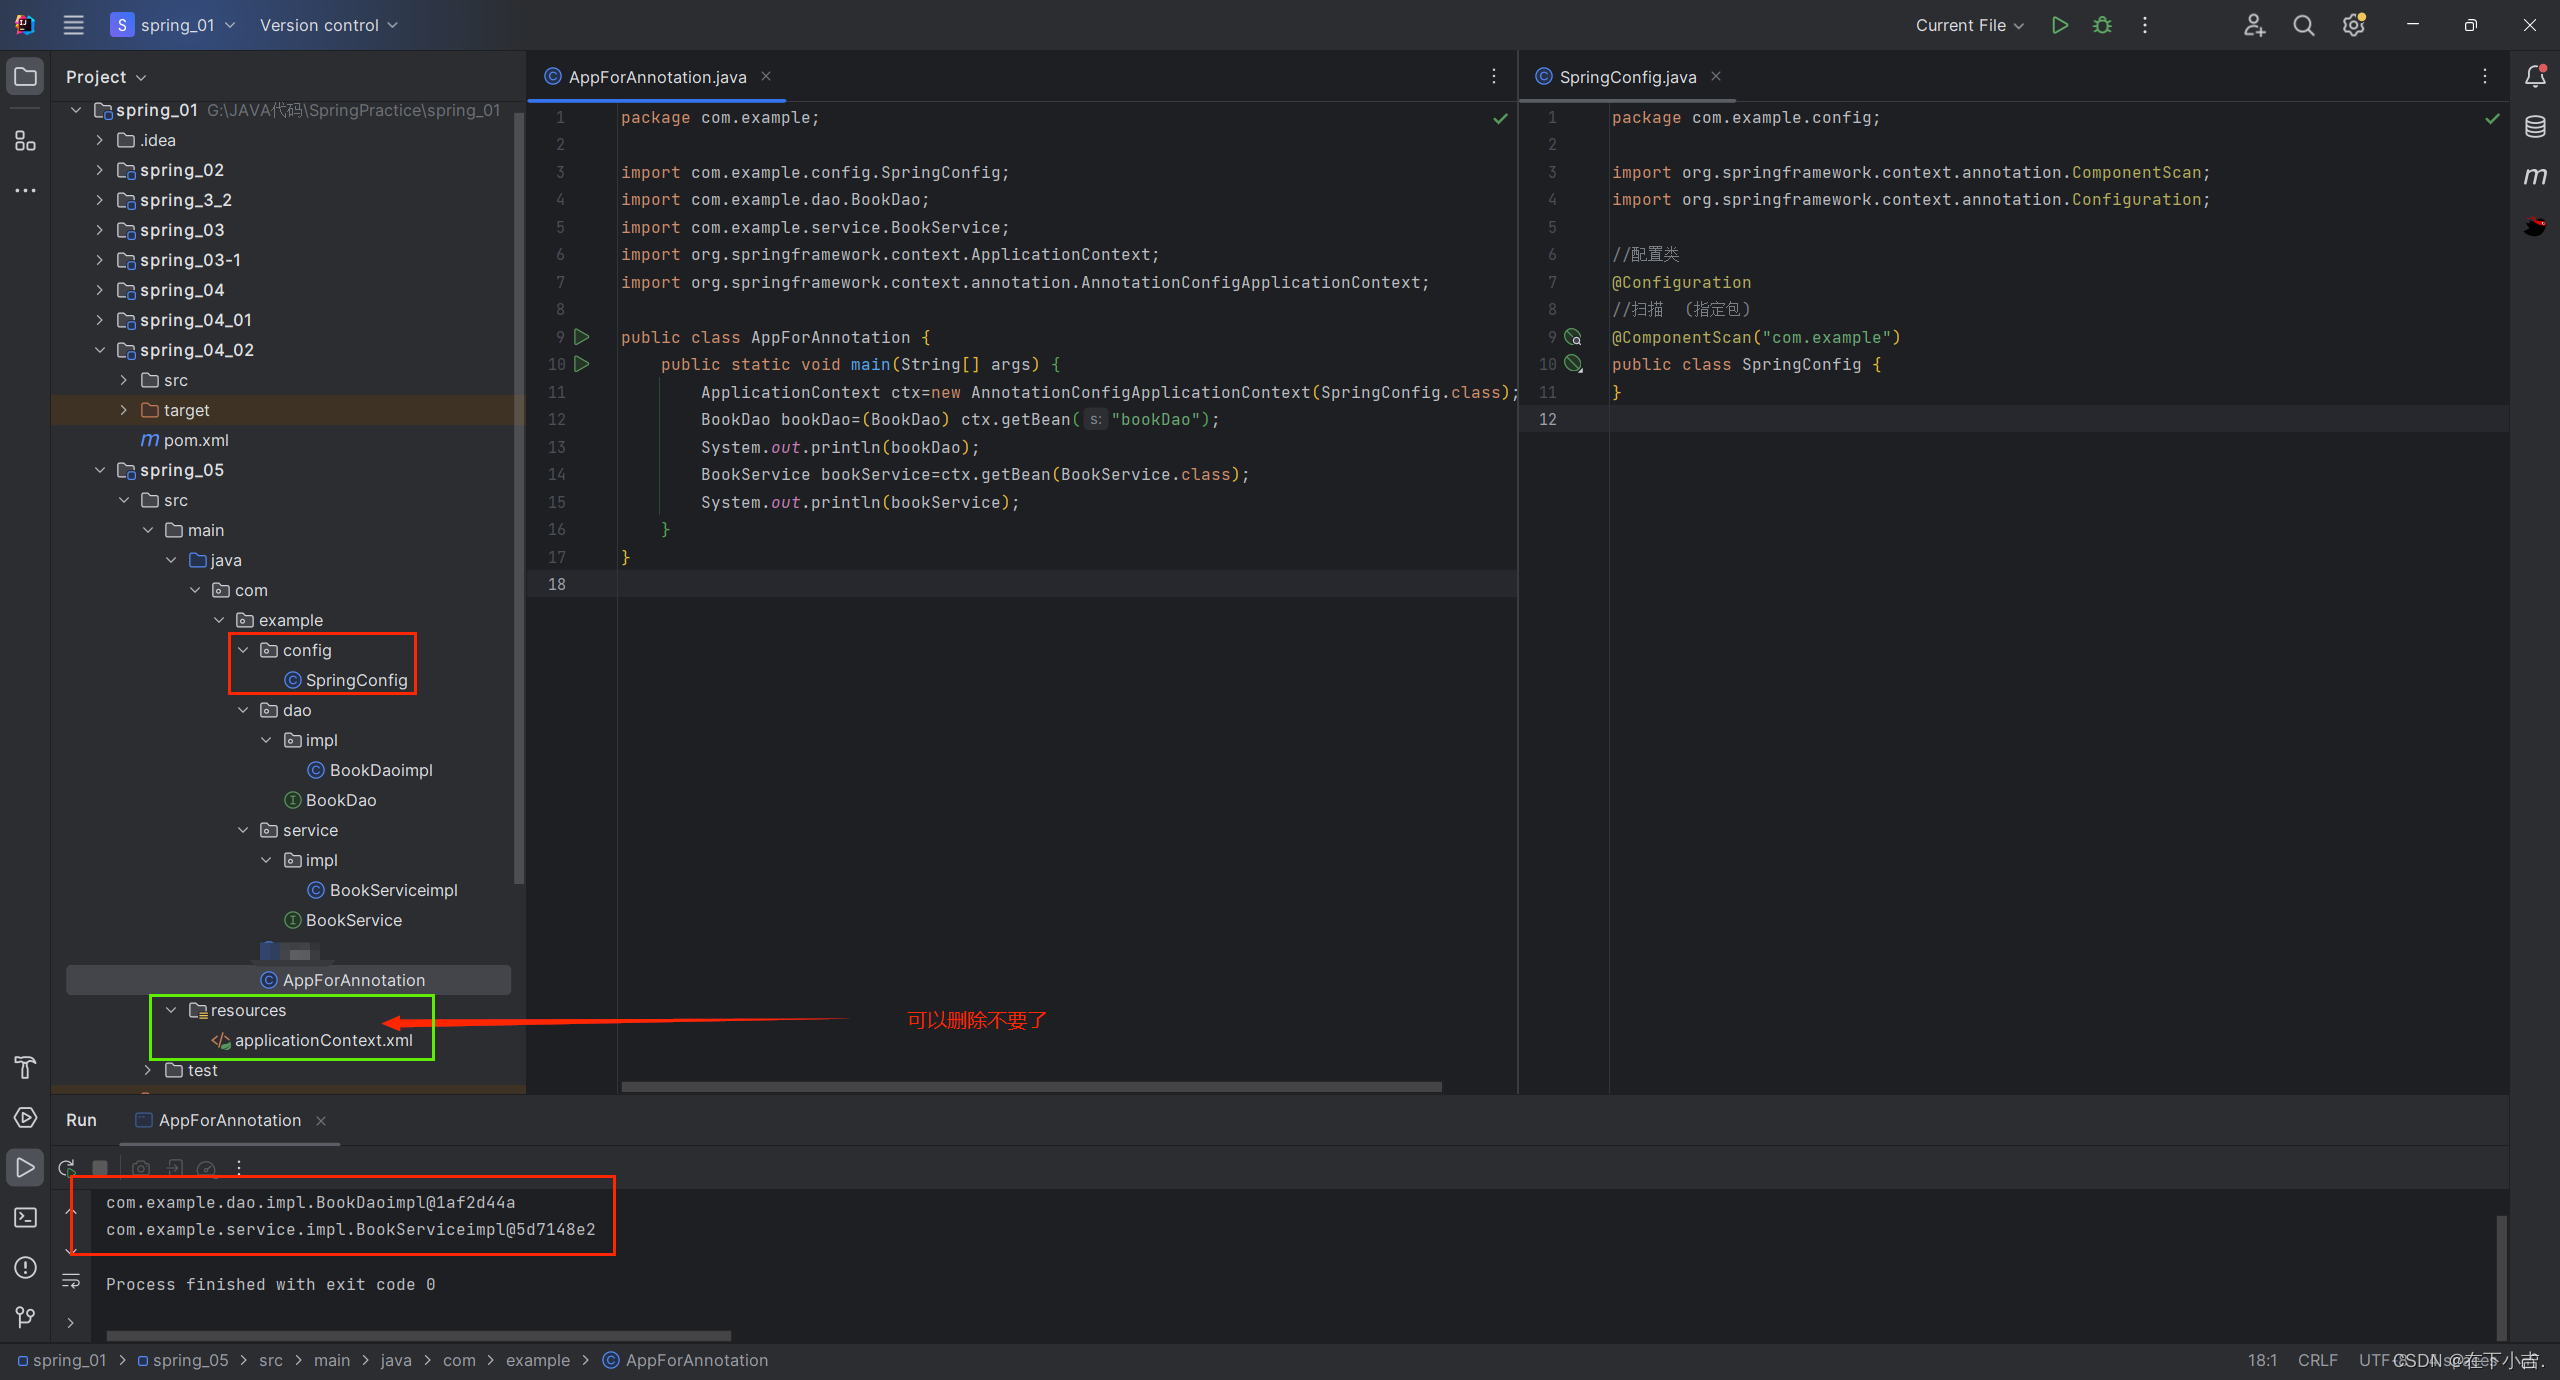
Task: Click the 18:1 cursor position indicator
Action: tap(2262, 1360)
